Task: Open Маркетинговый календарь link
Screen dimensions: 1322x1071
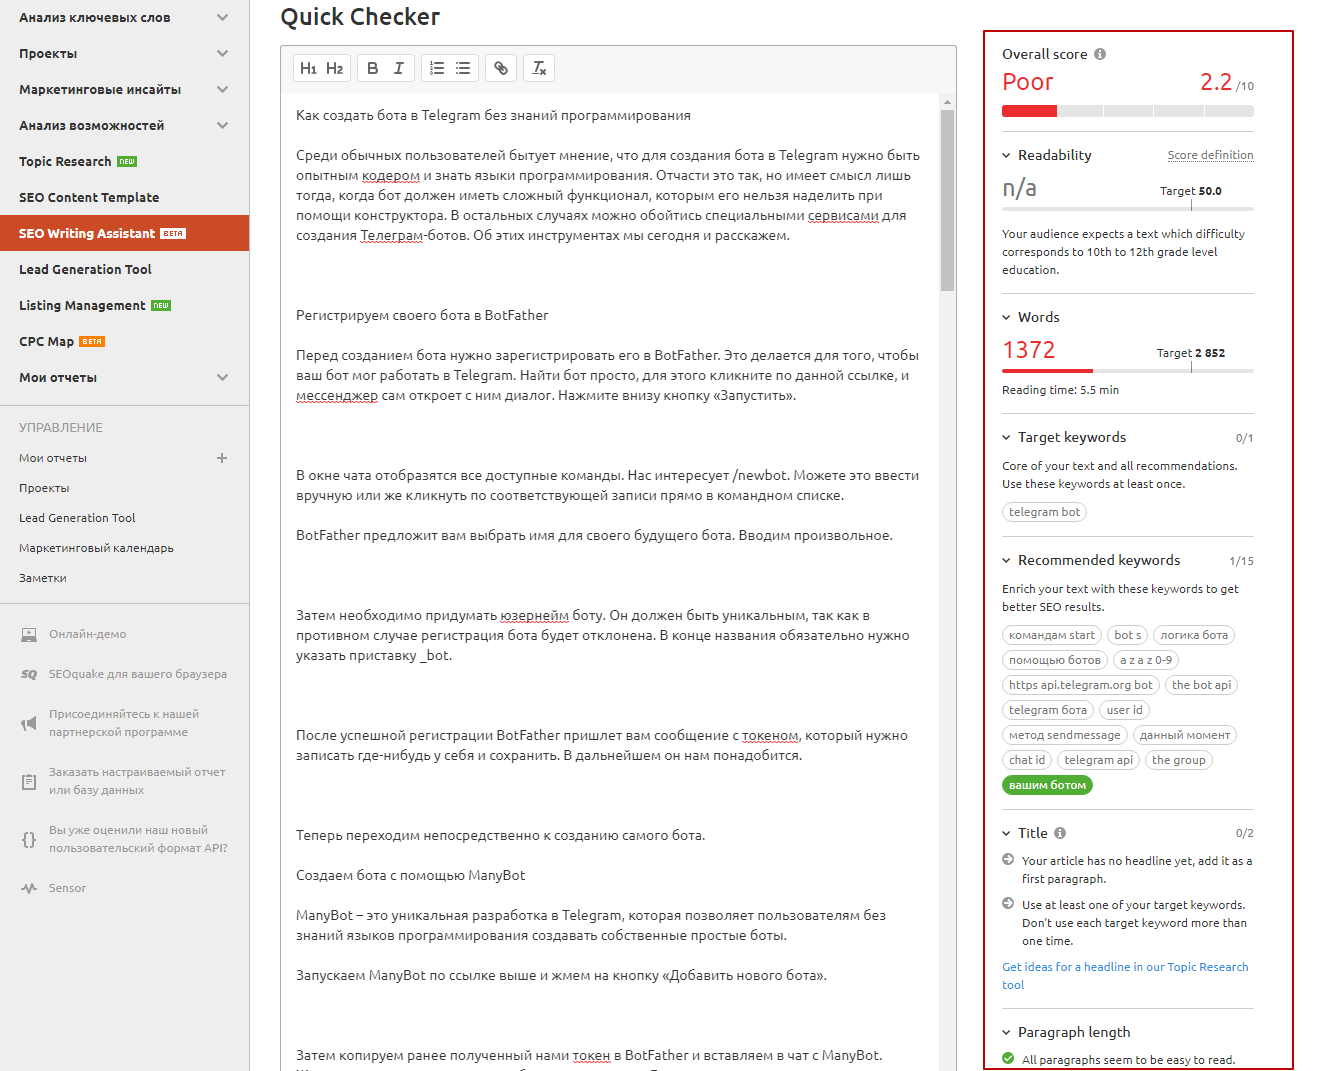Action: pyautogui.click(x=96, y=548)
